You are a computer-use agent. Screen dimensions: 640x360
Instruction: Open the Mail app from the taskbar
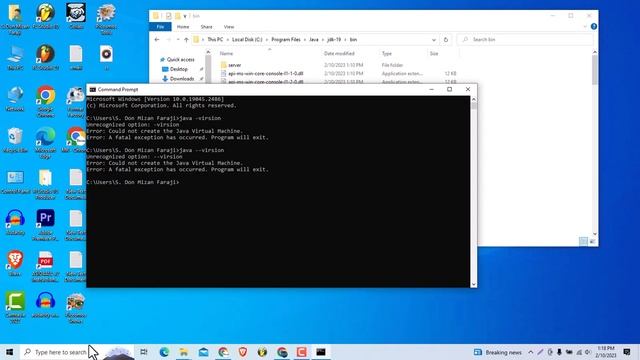point(203,352)
